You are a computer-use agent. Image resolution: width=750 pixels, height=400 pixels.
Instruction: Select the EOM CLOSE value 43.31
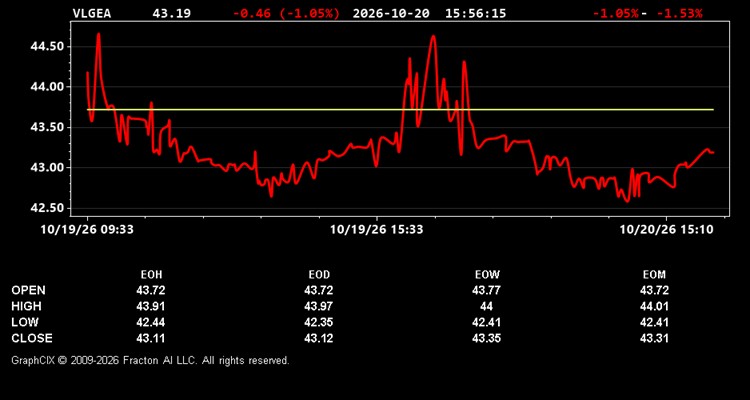(654, 338)
